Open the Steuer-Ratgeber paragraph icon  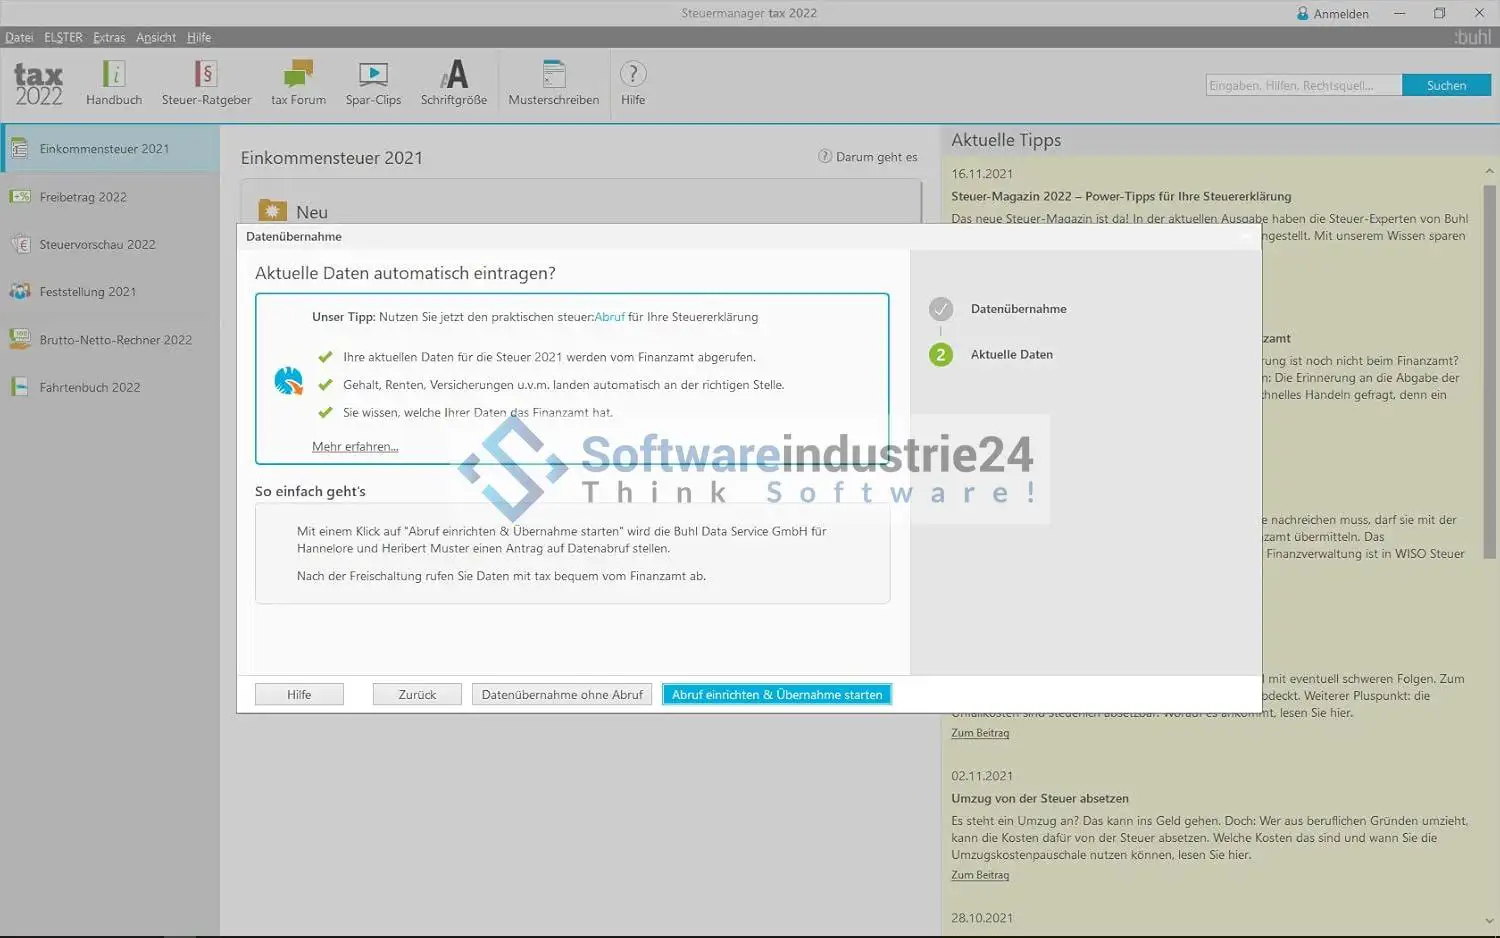click(205, 75)
